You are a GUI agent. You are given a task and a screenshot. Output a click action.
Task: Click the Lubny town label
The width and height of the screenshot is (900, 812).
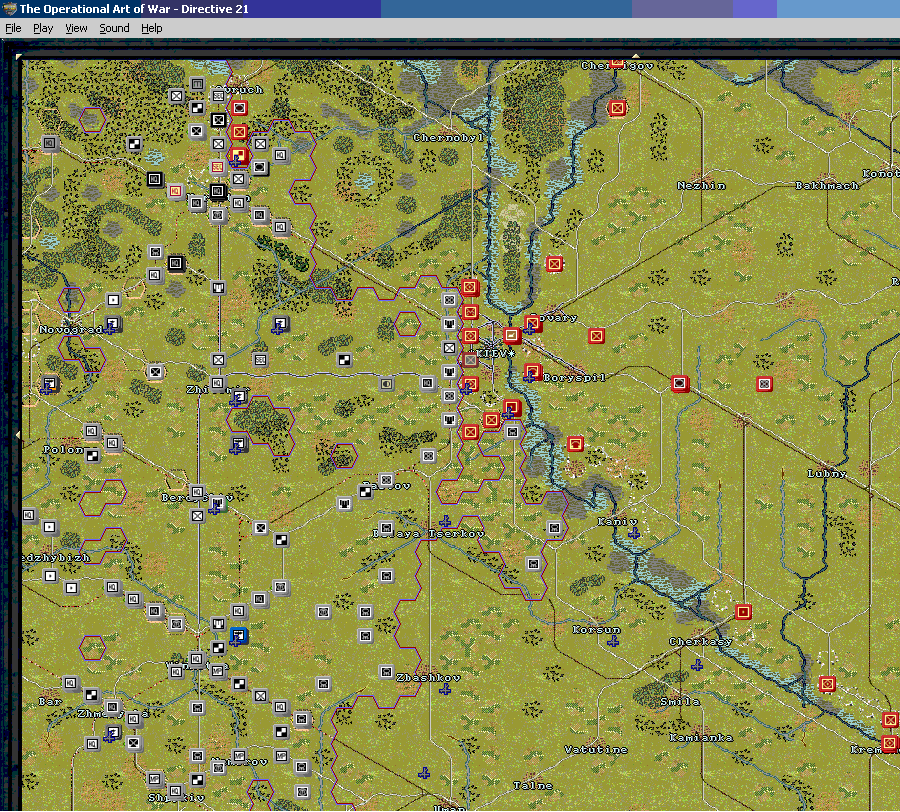click(827, 473)
